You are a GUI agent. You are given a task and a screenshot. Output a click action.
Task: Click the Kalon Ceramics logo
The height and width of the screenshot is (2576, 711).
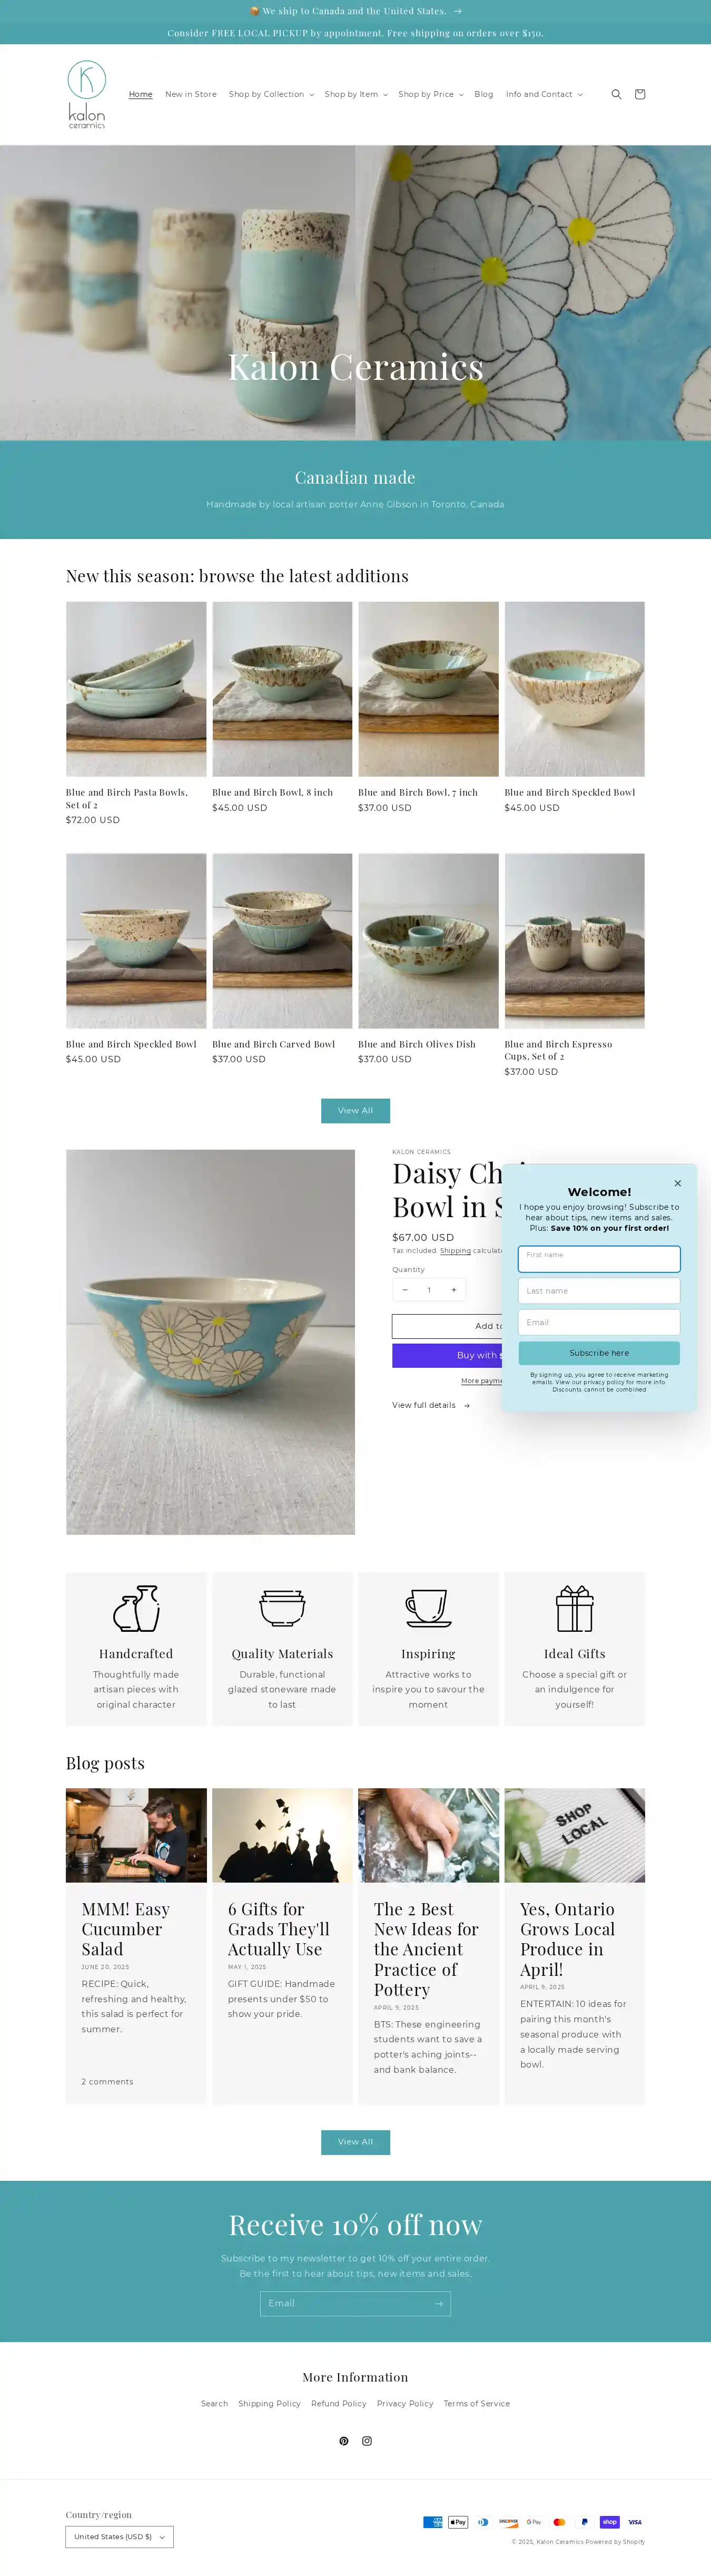(x=87, y=94)
